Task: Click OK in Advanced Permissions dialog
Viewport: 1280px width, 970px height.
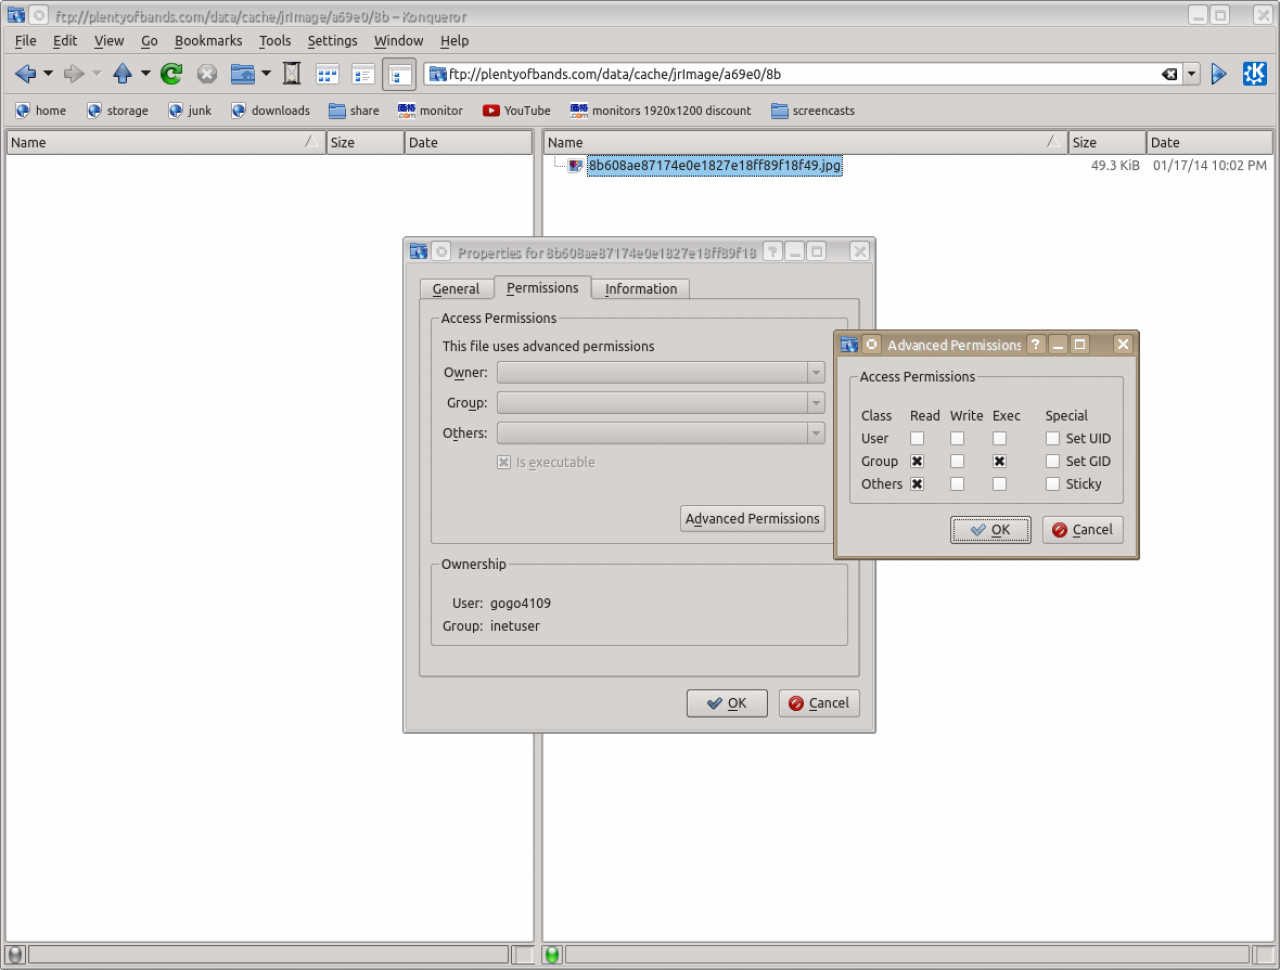Action: (990, 530)
